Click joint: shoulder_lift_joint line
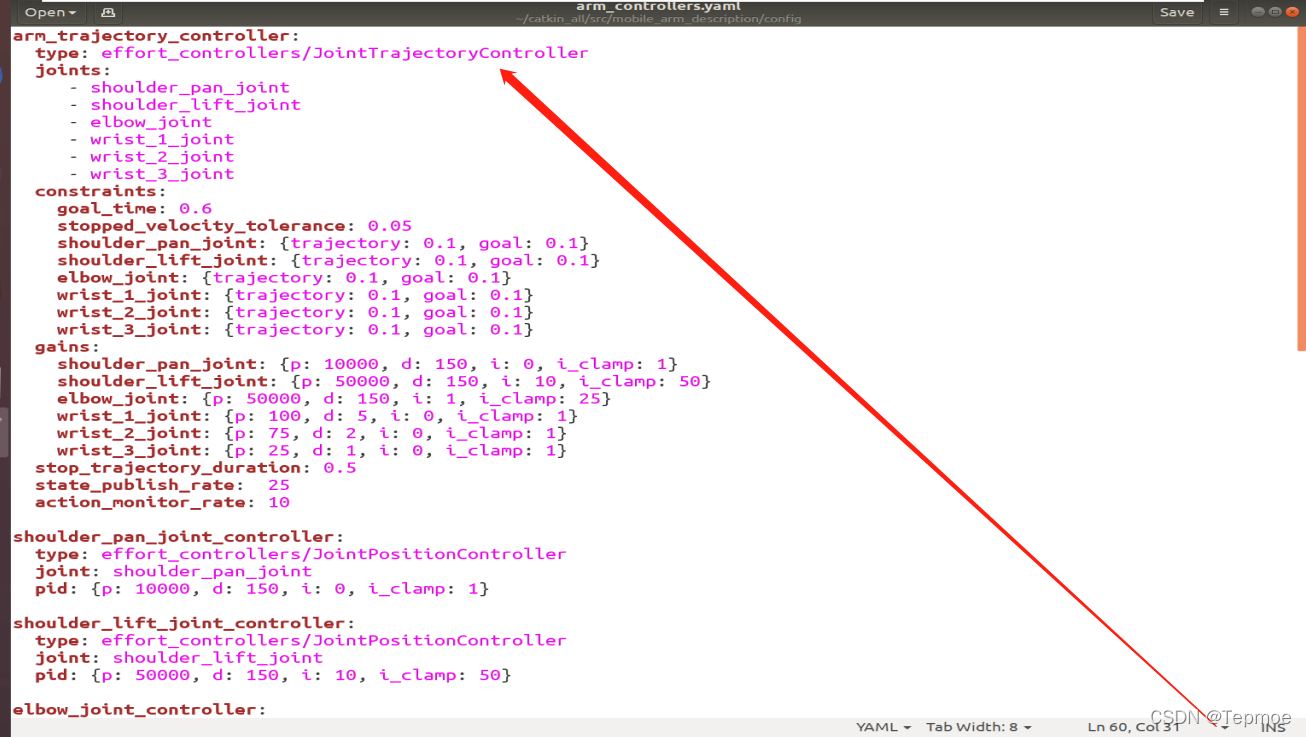This screenshot has width=1306, height=737. pos(179,658)
